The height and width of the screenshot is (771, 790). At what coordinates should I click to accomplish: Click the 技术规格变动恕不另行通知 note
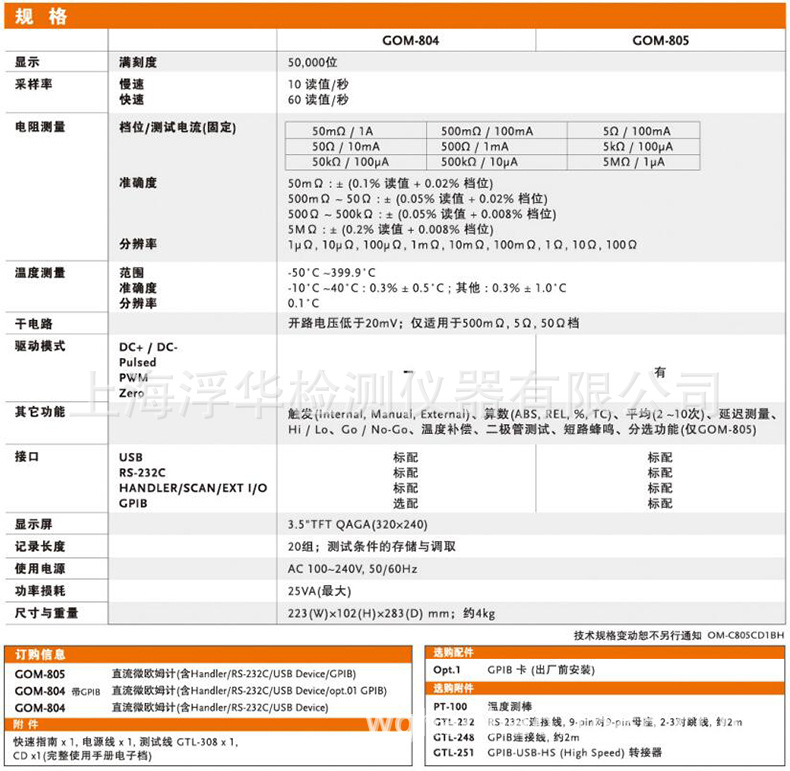pos(637,635)
